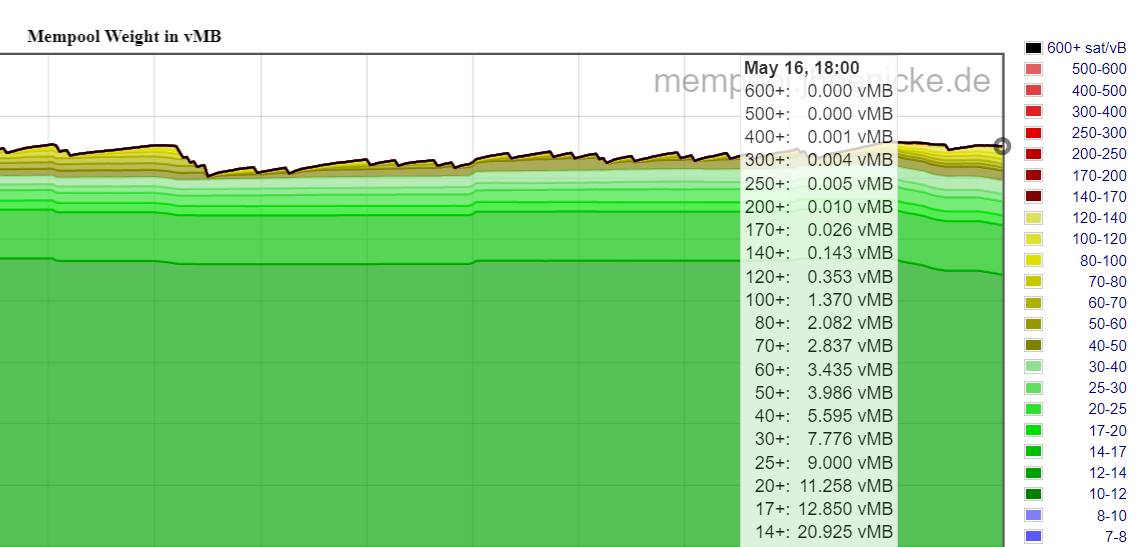Toggle the 250-300 red swatch
Image resolution: width=1139 pixels, height=547 pixels.
[1033, 133]
